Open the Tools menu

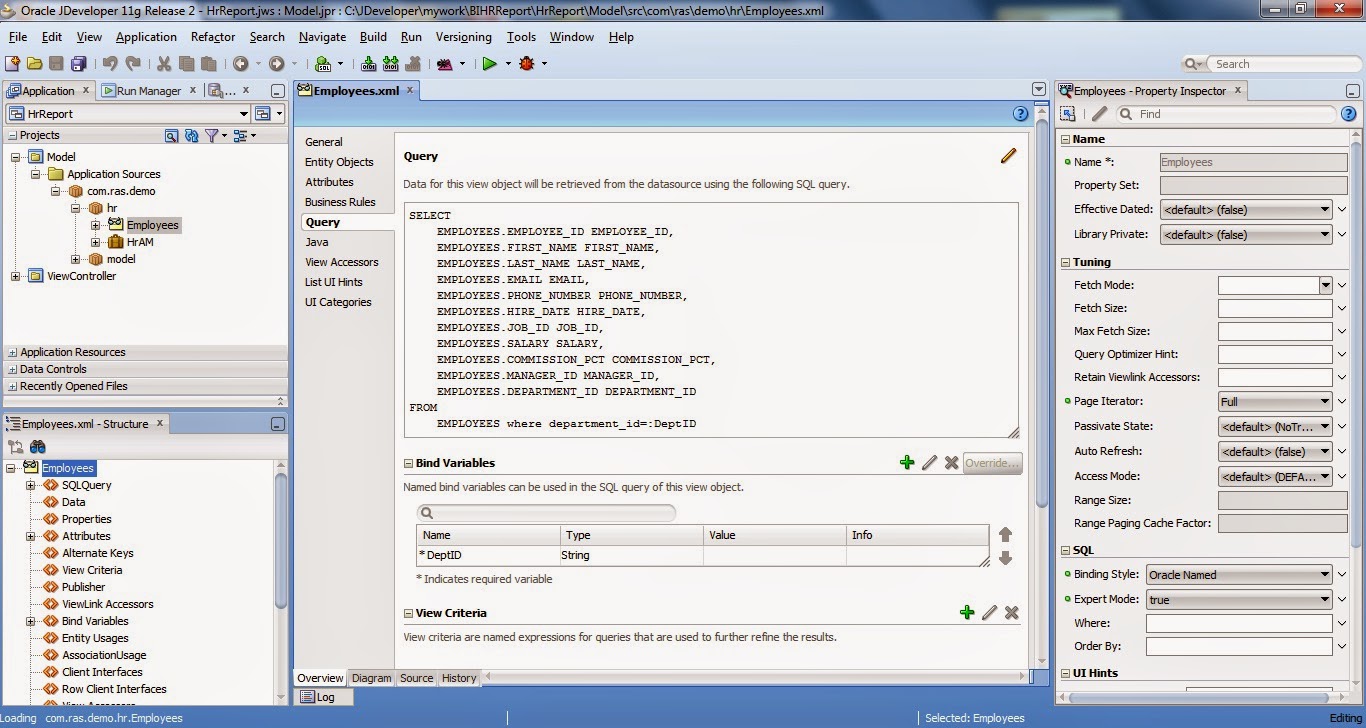click(x=521, y=37)
